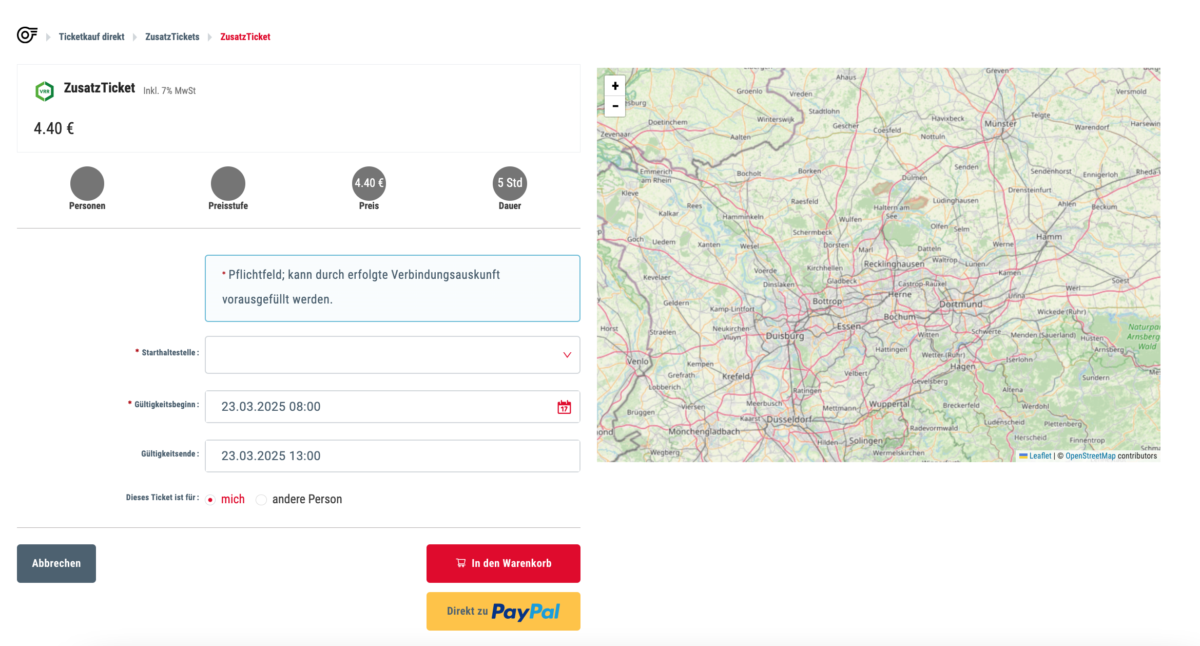Zoom out on the map
This screenshot has height=646, width=1200.
[x=615, y=106]
